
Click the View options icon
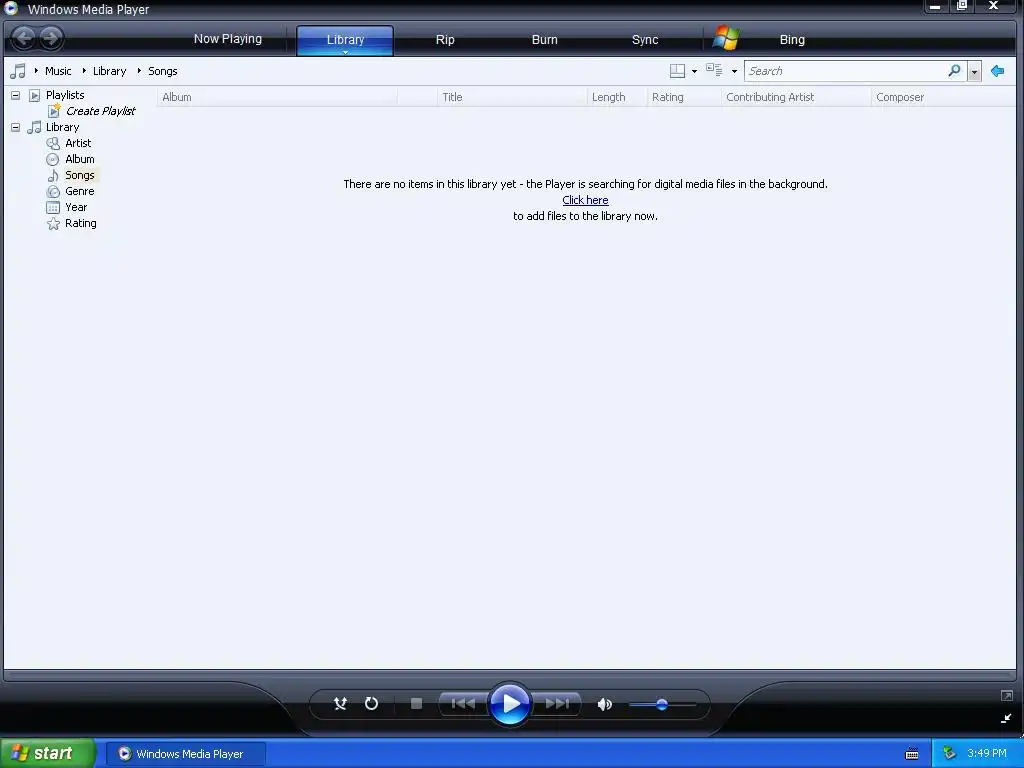tap(714, 70)
